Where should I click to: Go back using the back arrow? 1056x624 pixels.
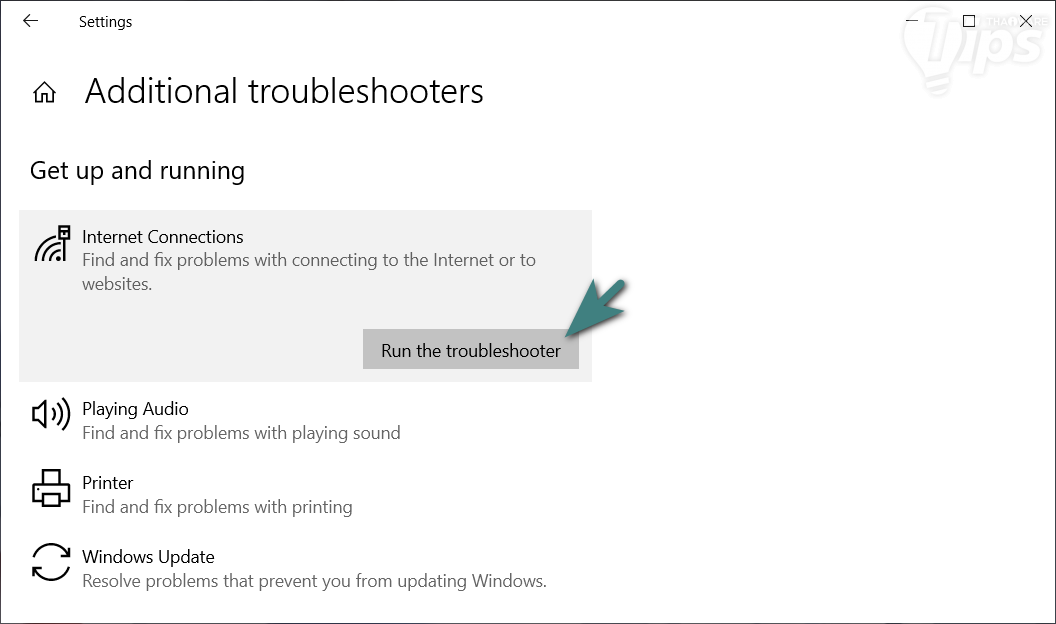30,21
